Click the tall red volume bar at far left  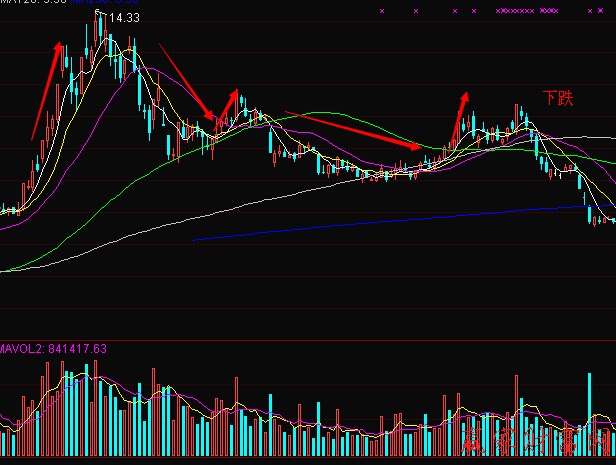tap(47, 400)
